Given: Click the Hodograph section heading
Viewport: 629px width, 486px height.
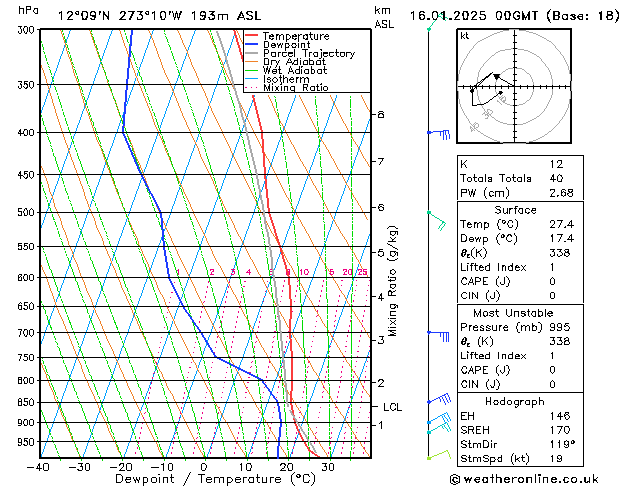Looking at the screenshot, I should pos(515,402).
